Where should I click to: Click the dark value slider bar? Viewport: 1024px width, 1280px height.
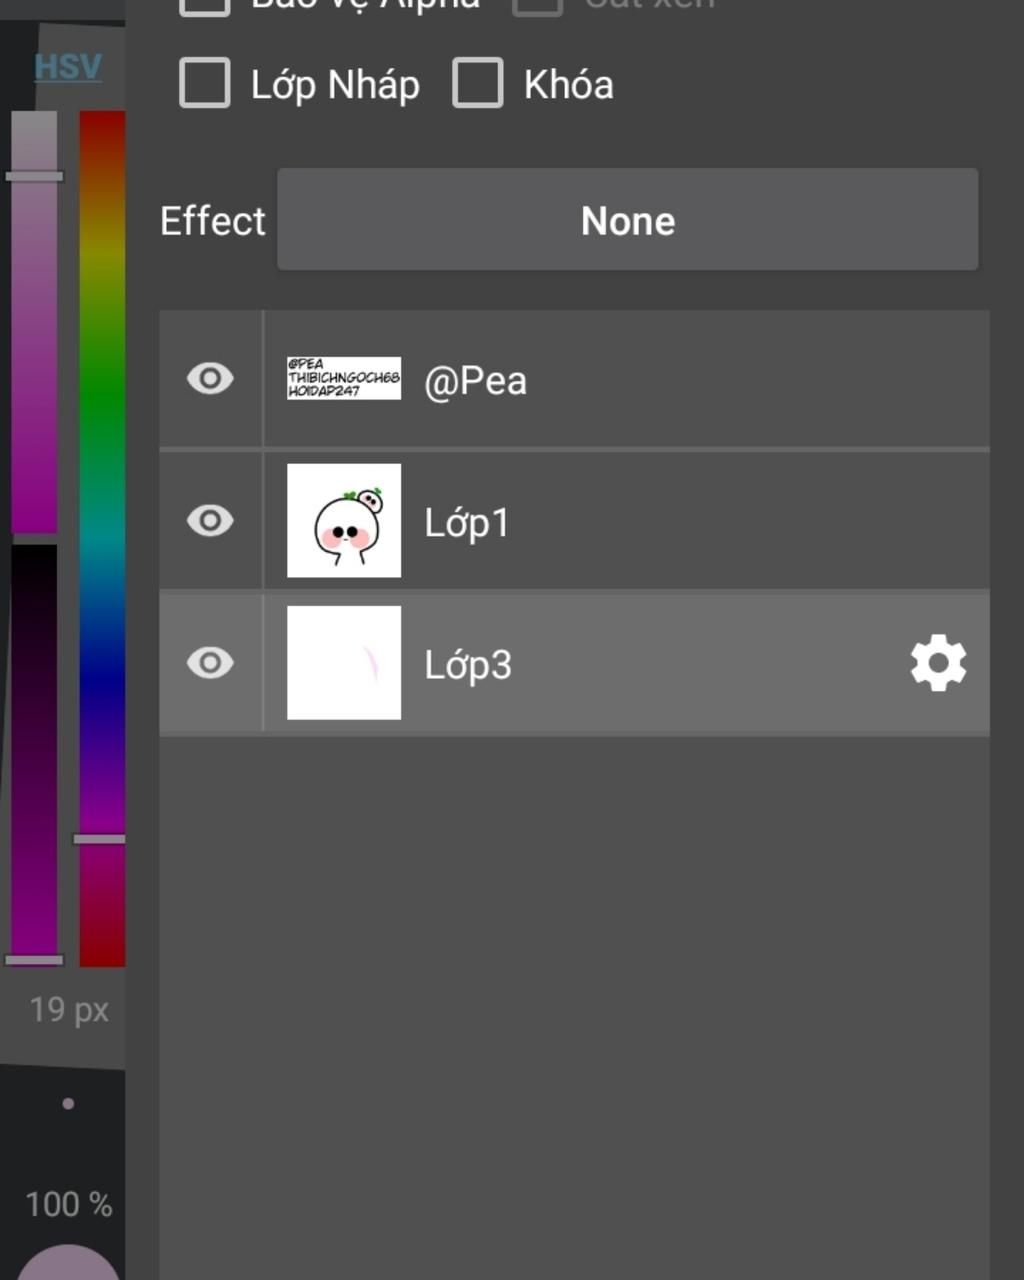(x=34, y=750)
